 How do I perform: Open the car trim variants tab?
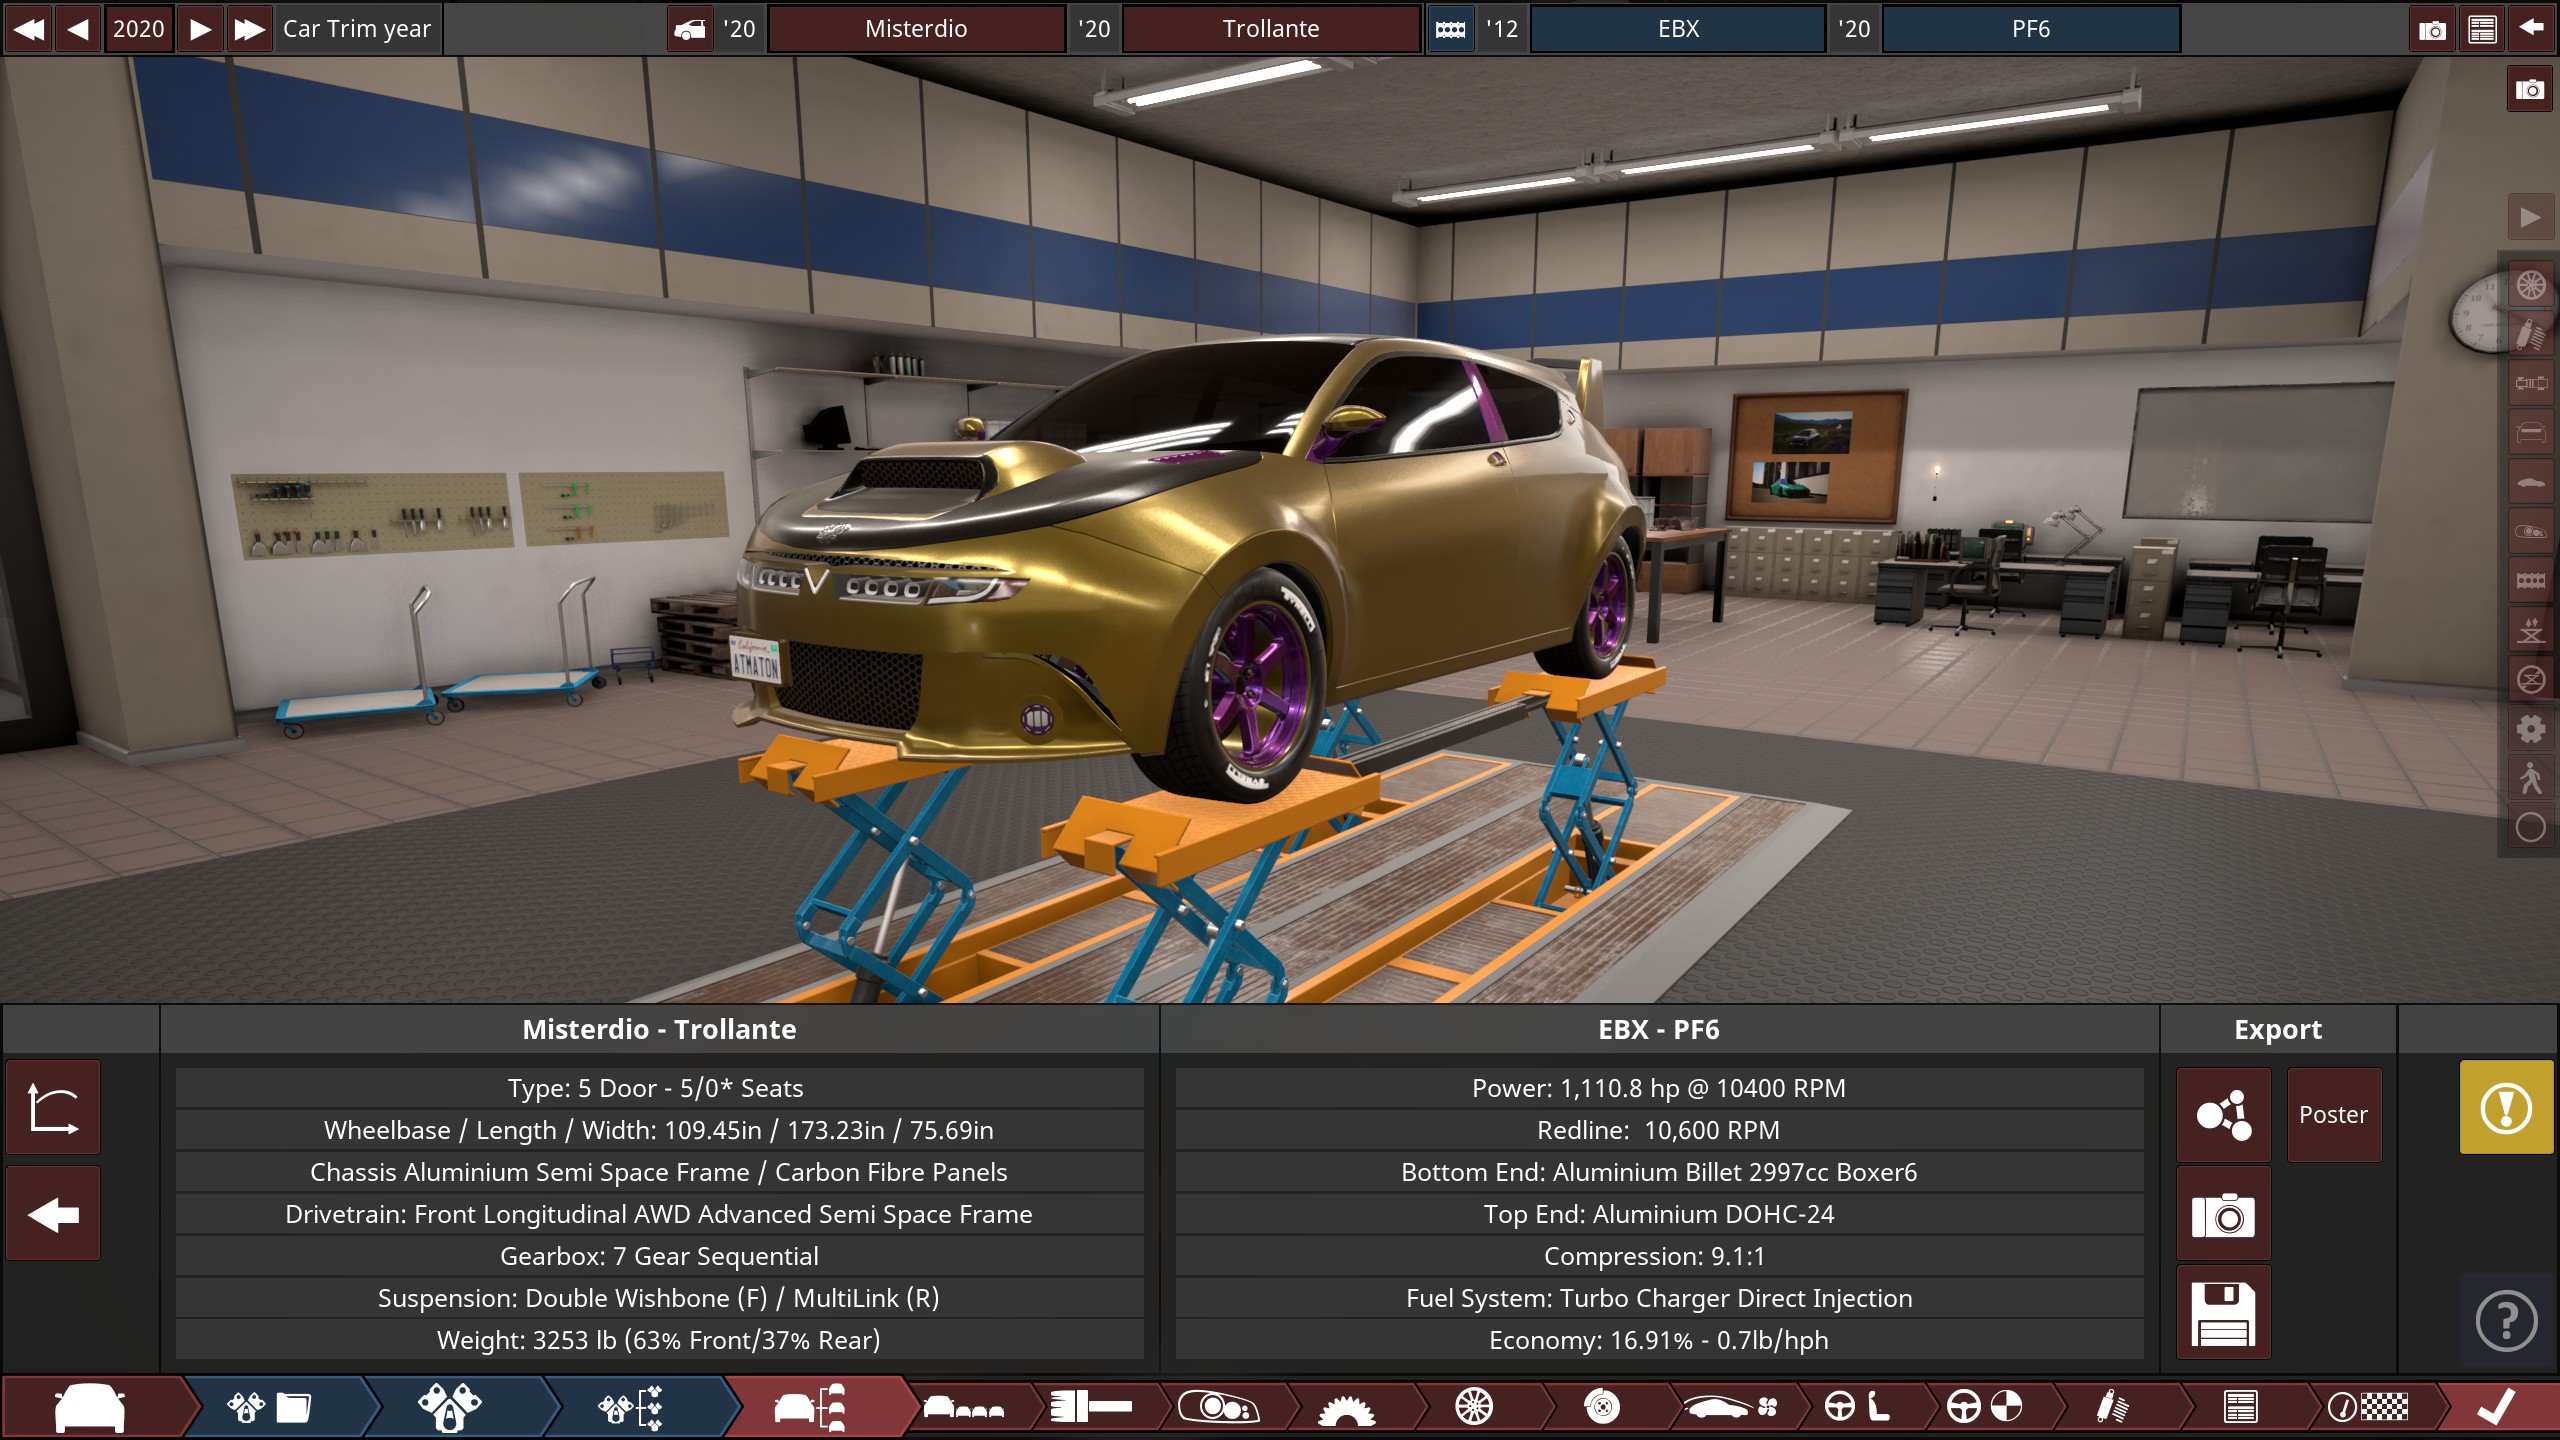(x=810, y=1408)
